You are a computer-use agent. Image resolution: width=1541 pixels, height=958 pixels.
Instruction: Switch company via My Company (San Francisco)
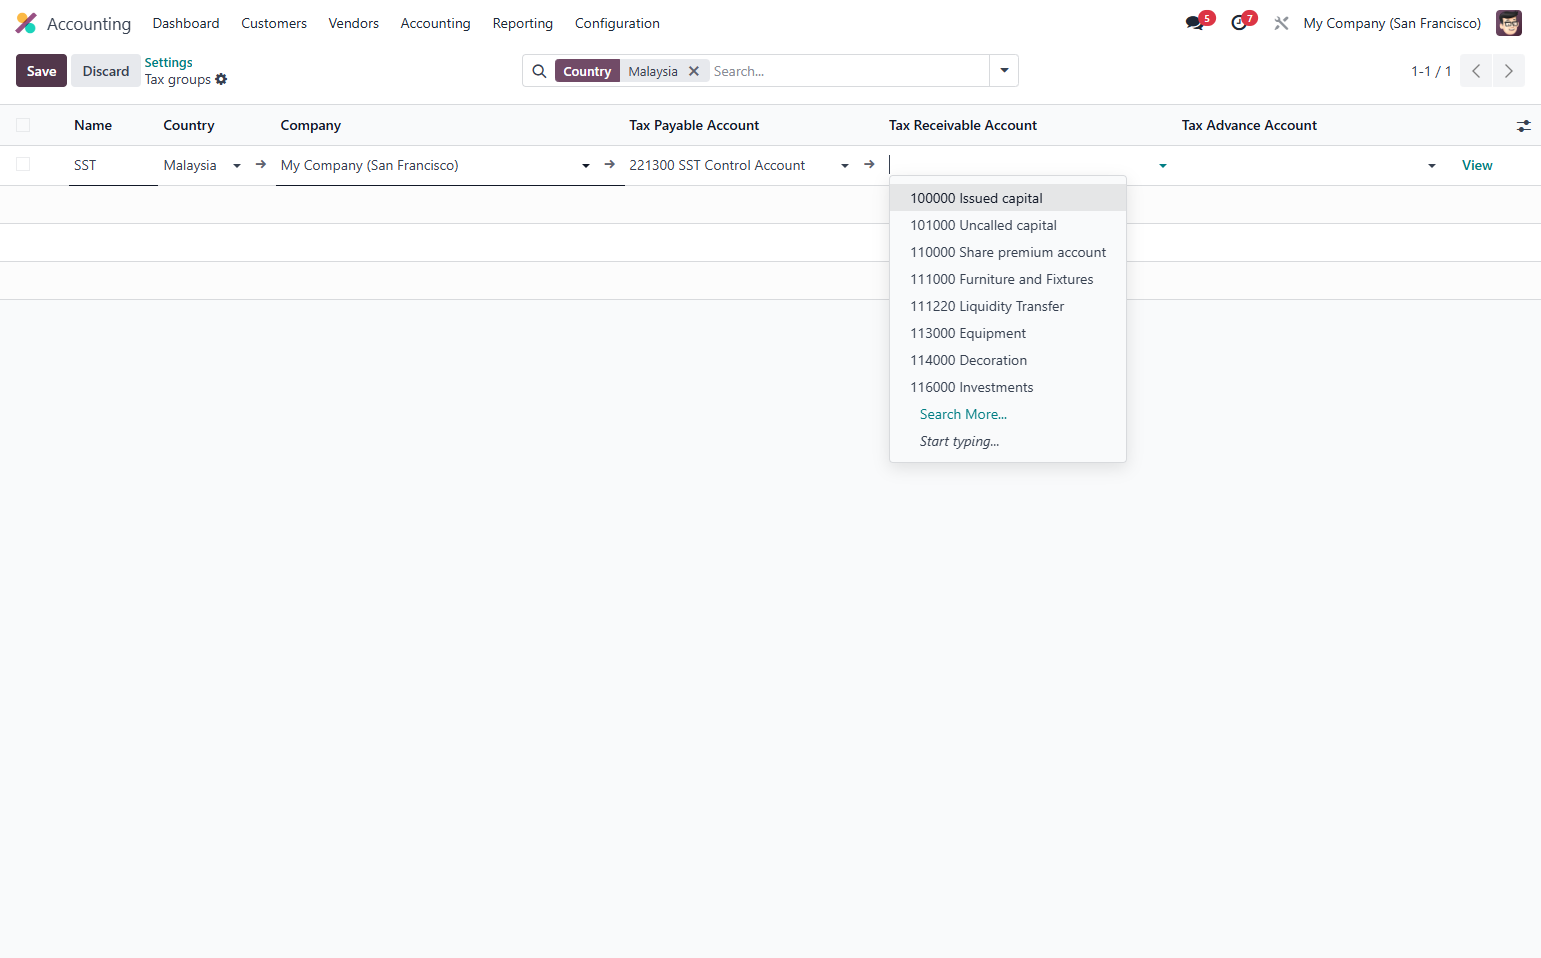[1392, 23]
